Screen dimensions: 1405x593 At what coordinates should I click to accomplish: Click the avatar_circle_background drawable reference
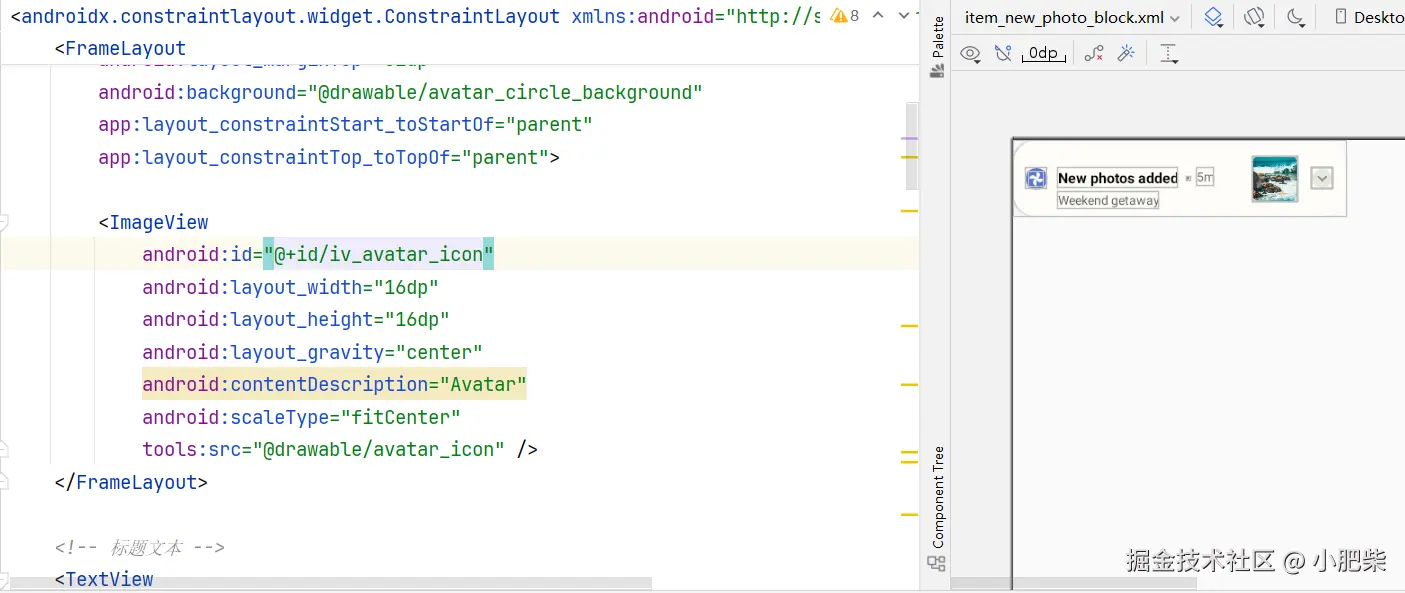tap(505, 92)
